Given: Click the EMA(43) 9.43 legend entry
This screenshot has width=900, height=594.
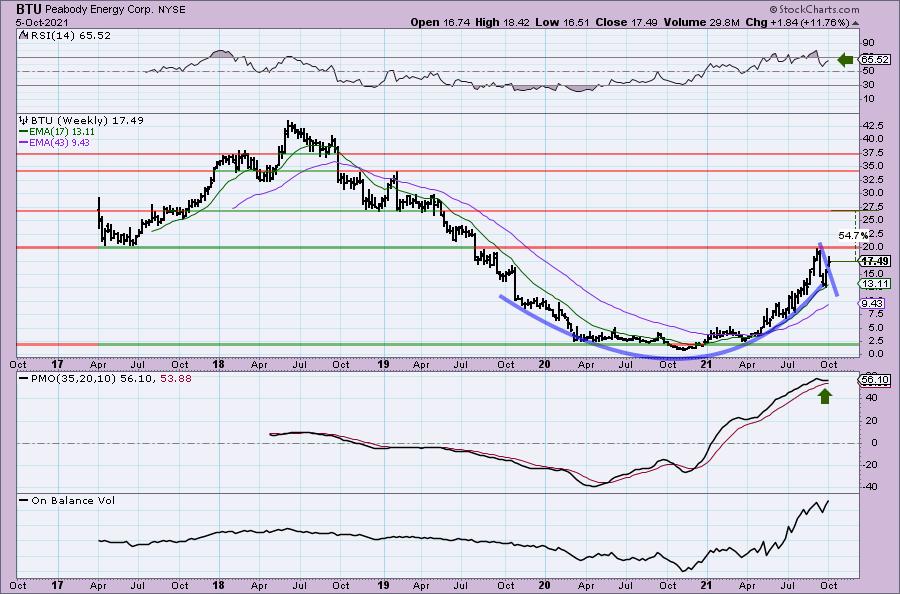Looking at the screenshot, I should 54,142.
